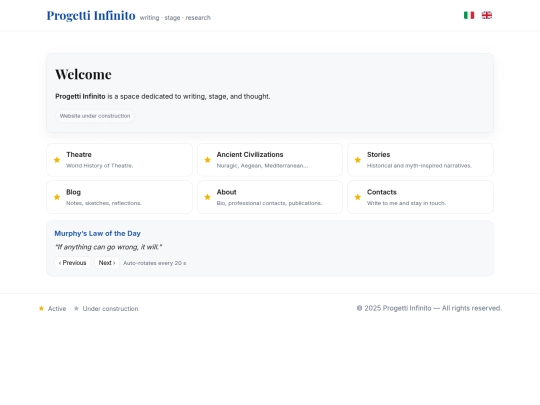
Task: Show the previous Murphy's Law quote
Action: click(73, 263)
